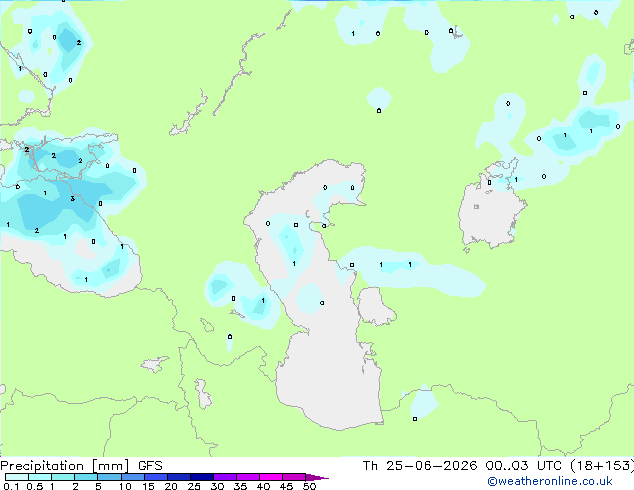Click the 'Precipitation [mm]' title text
Screen dimensions: 634x490
[x=65, y=466]
